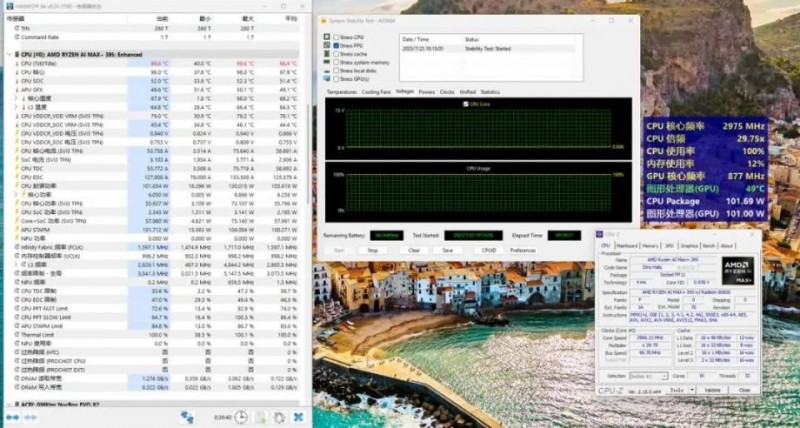The width and height of the screenshot is (800, 428).
Task: Click the HWiNFO expand-columns left arrows icon
Action: click(x=13, y=417)
